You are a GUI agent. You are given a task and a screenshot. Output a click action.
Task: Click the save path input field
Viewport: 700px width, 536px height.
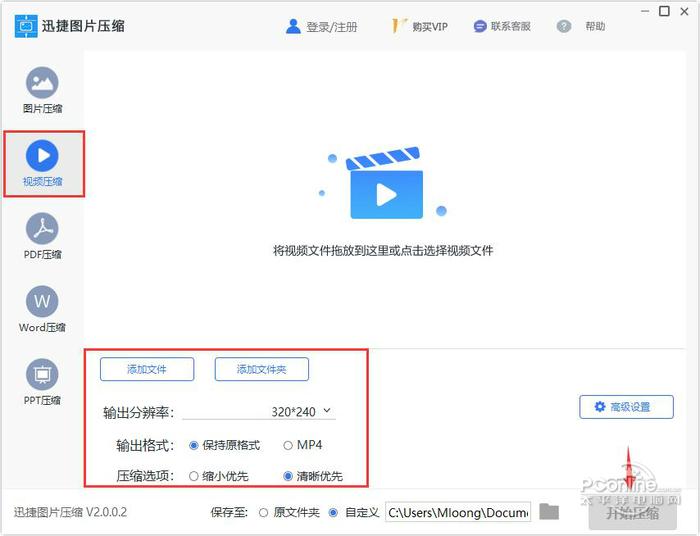pyautogui.click(x=458, y=512)
